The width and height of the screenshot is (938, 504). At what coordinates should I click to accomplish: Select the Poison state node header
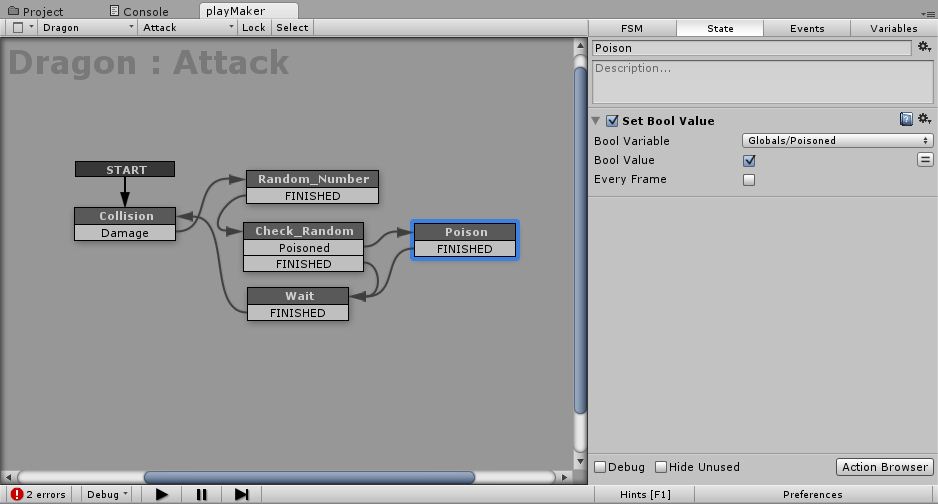coord(465,232)
